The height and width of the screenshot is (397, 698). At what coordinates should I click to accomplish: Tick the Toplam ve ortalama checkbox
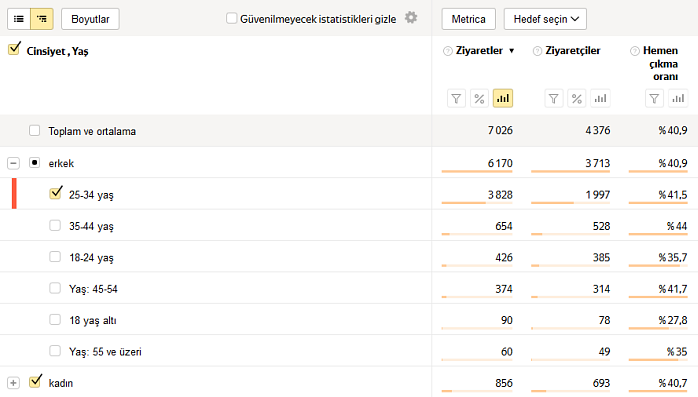coord(34,130)
